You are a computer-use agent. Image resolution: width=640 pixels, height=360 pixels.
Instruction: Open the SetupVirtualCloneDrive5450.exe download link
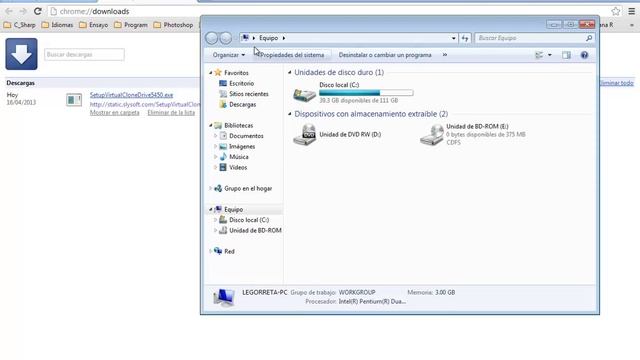click(131, 95)
